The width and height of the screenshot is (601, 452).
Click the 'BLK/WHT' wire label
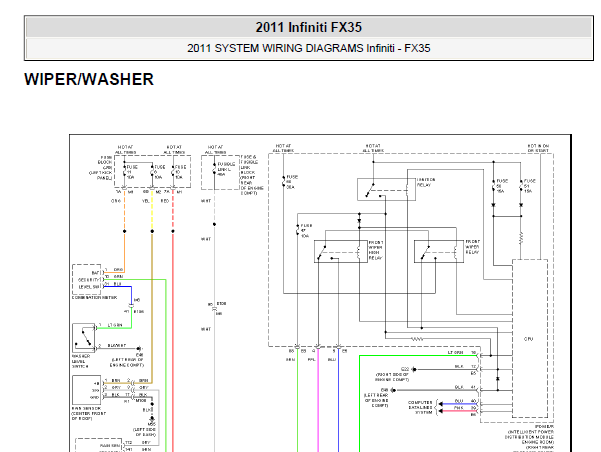[x=117, y=345]
